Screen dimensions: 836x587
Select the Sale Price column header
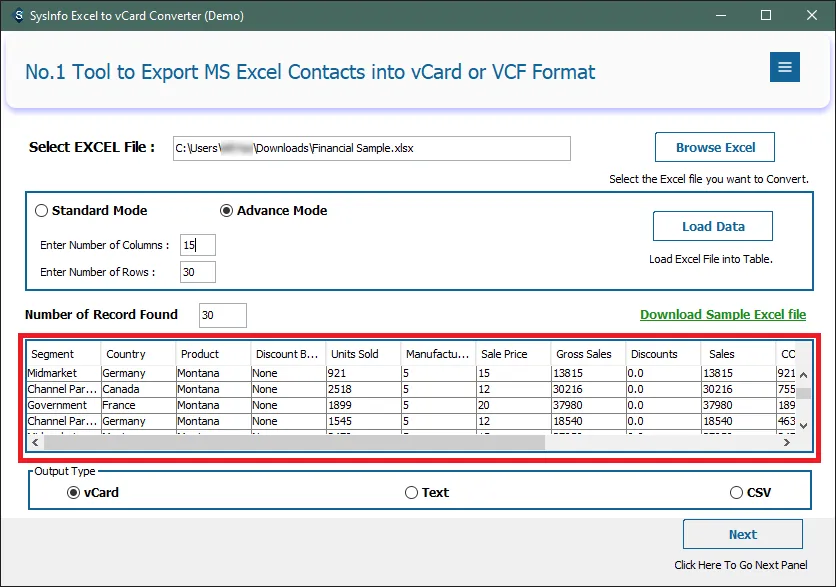[513, 354]
